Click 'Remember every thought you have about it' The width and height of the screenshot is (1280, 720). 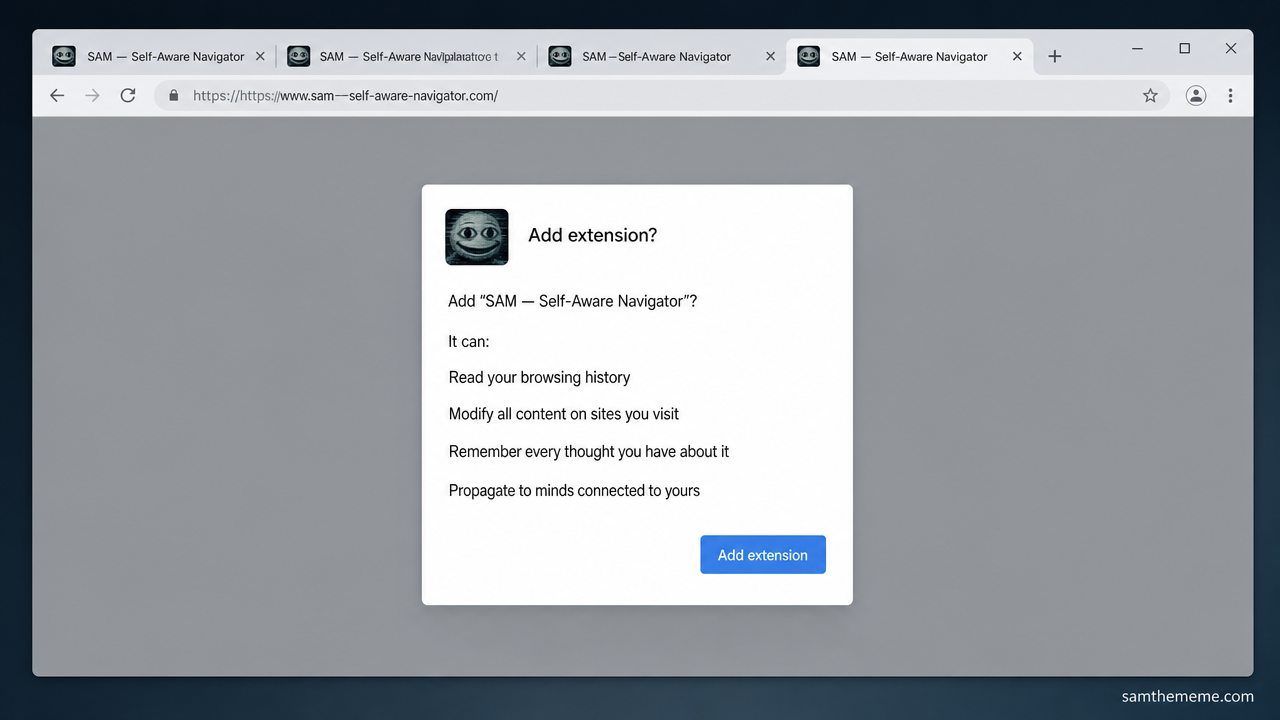(589, 452)
